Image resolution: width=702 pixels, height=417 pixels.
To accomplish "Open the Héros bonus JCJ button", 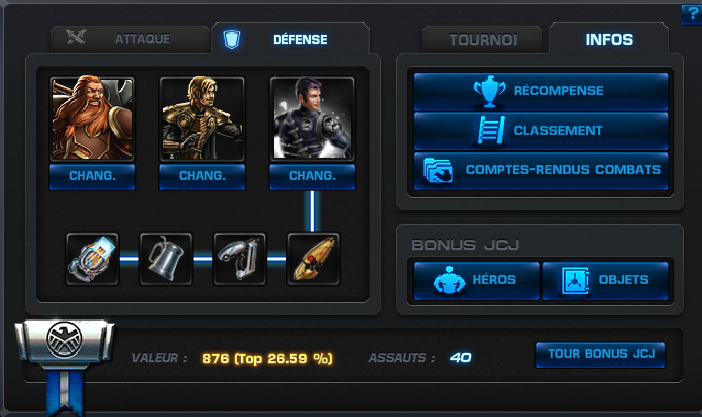I will 477,280.
